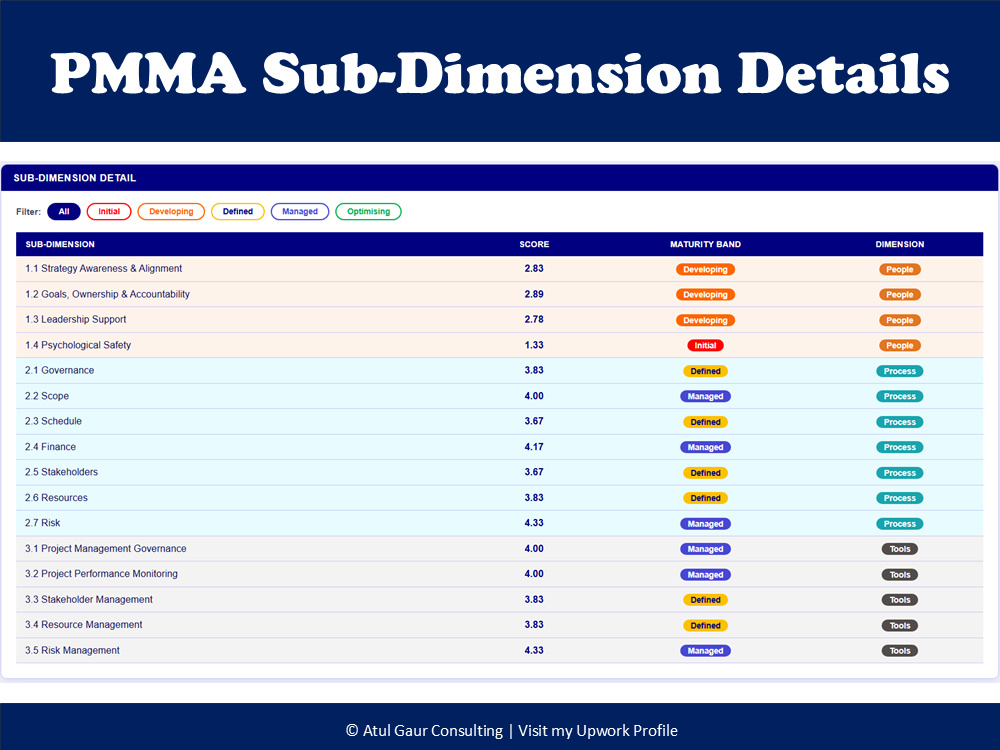Click the © Atul Gaur Consulting text
The height and width of the screenshot is (750, 1000).
[x=424, y=730]
